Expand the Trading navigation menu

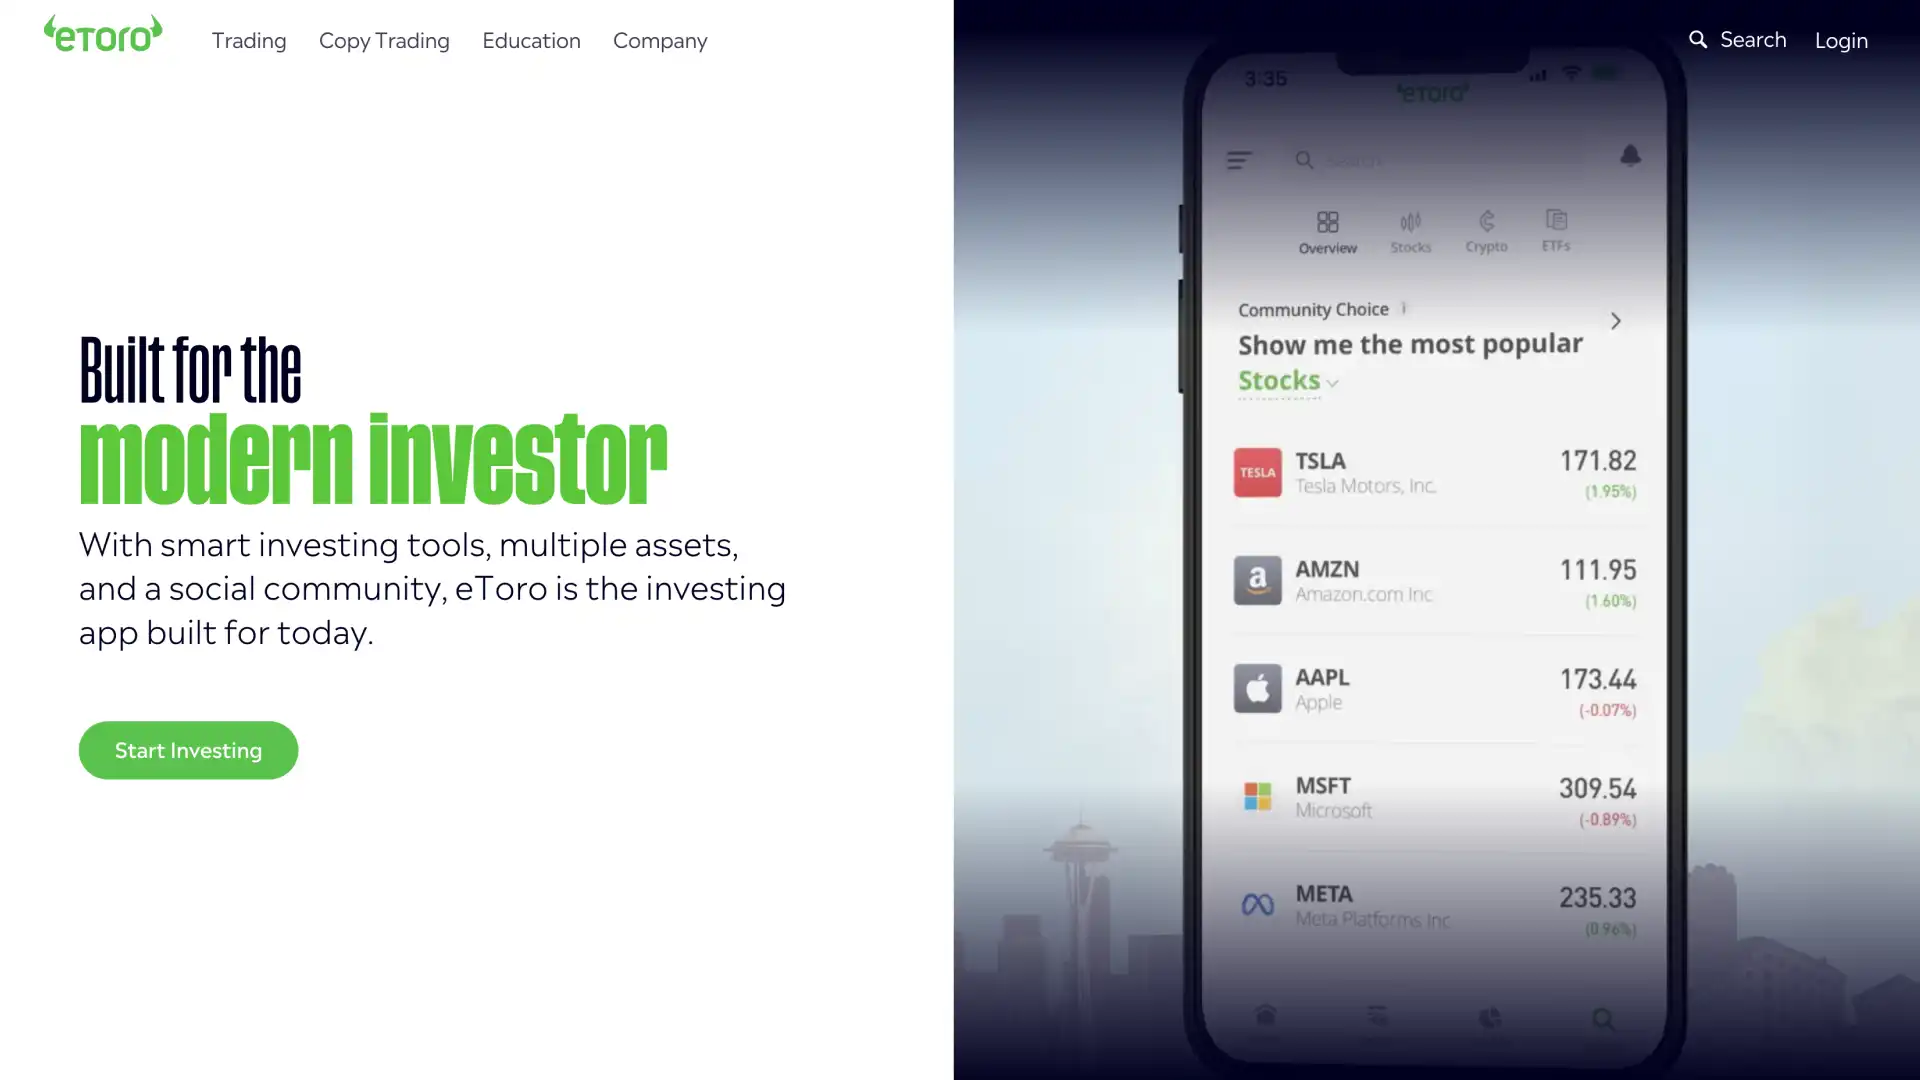(248, 40)
